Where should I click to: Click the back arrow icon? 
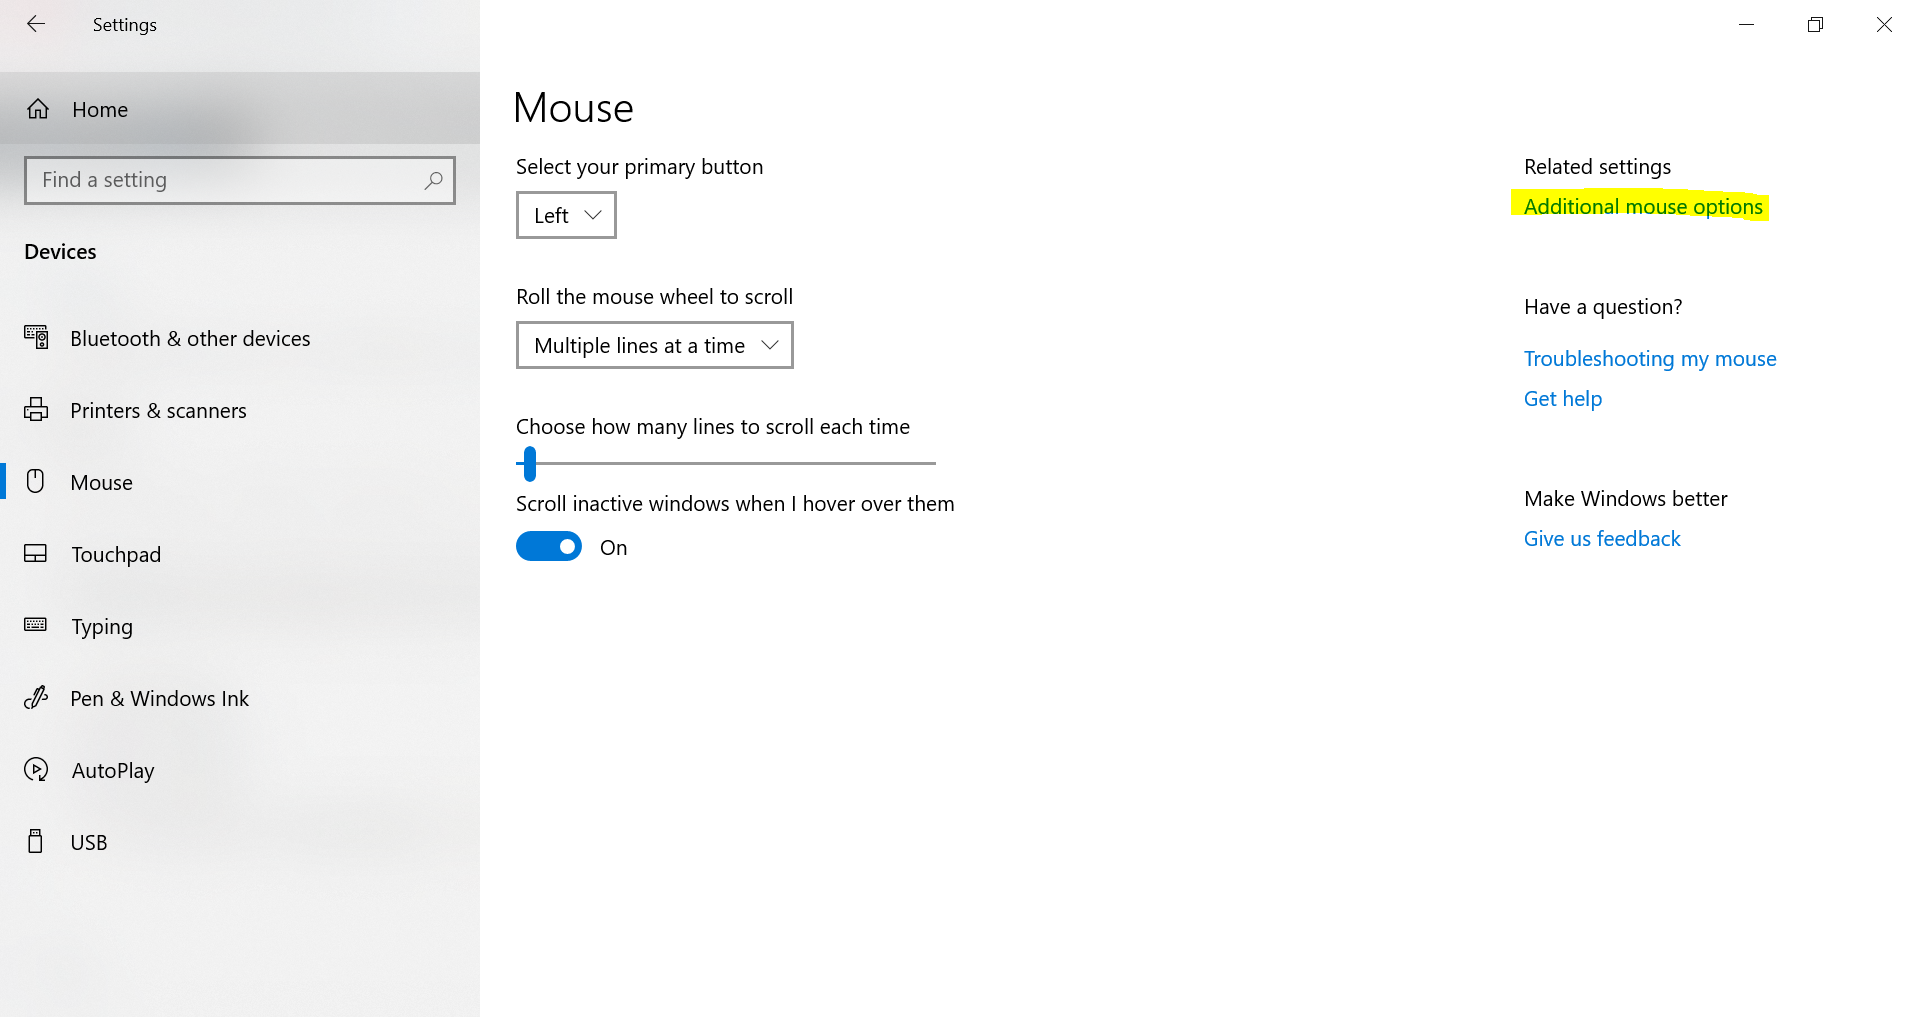[x=36, y=24]
